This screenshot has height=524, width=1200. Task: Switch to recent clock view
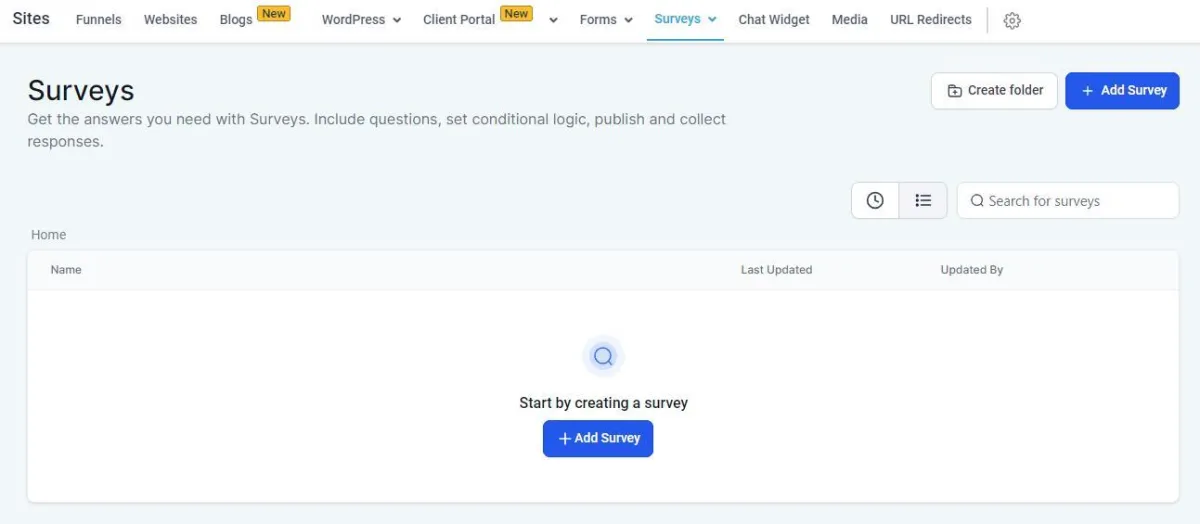coord(875,200)
